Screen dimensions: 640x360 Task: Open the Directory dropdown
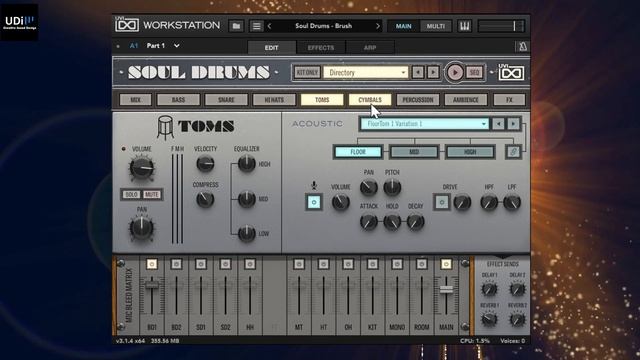[x=366, y=73]
